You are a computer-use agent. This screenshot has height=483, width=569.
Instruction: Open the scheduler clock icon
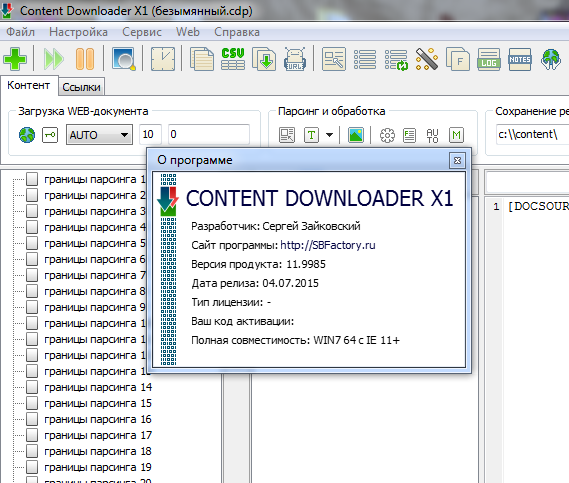click(163, 59)
